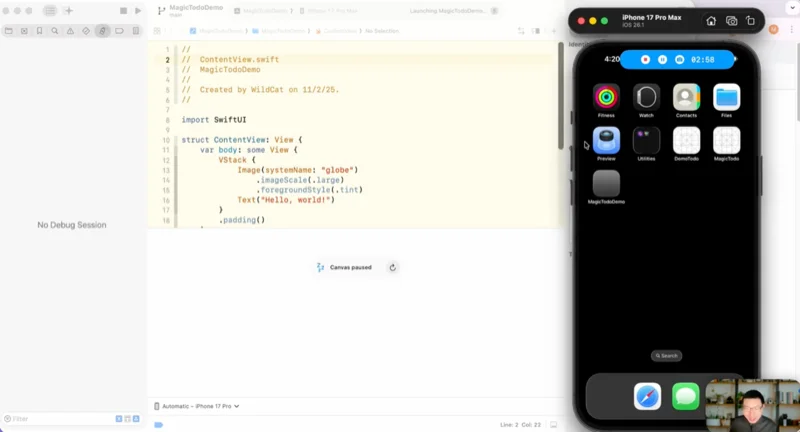Screen dimensions: 800x432
Task: Open the Find navigator magnifier icon
Action: point(55,31)
